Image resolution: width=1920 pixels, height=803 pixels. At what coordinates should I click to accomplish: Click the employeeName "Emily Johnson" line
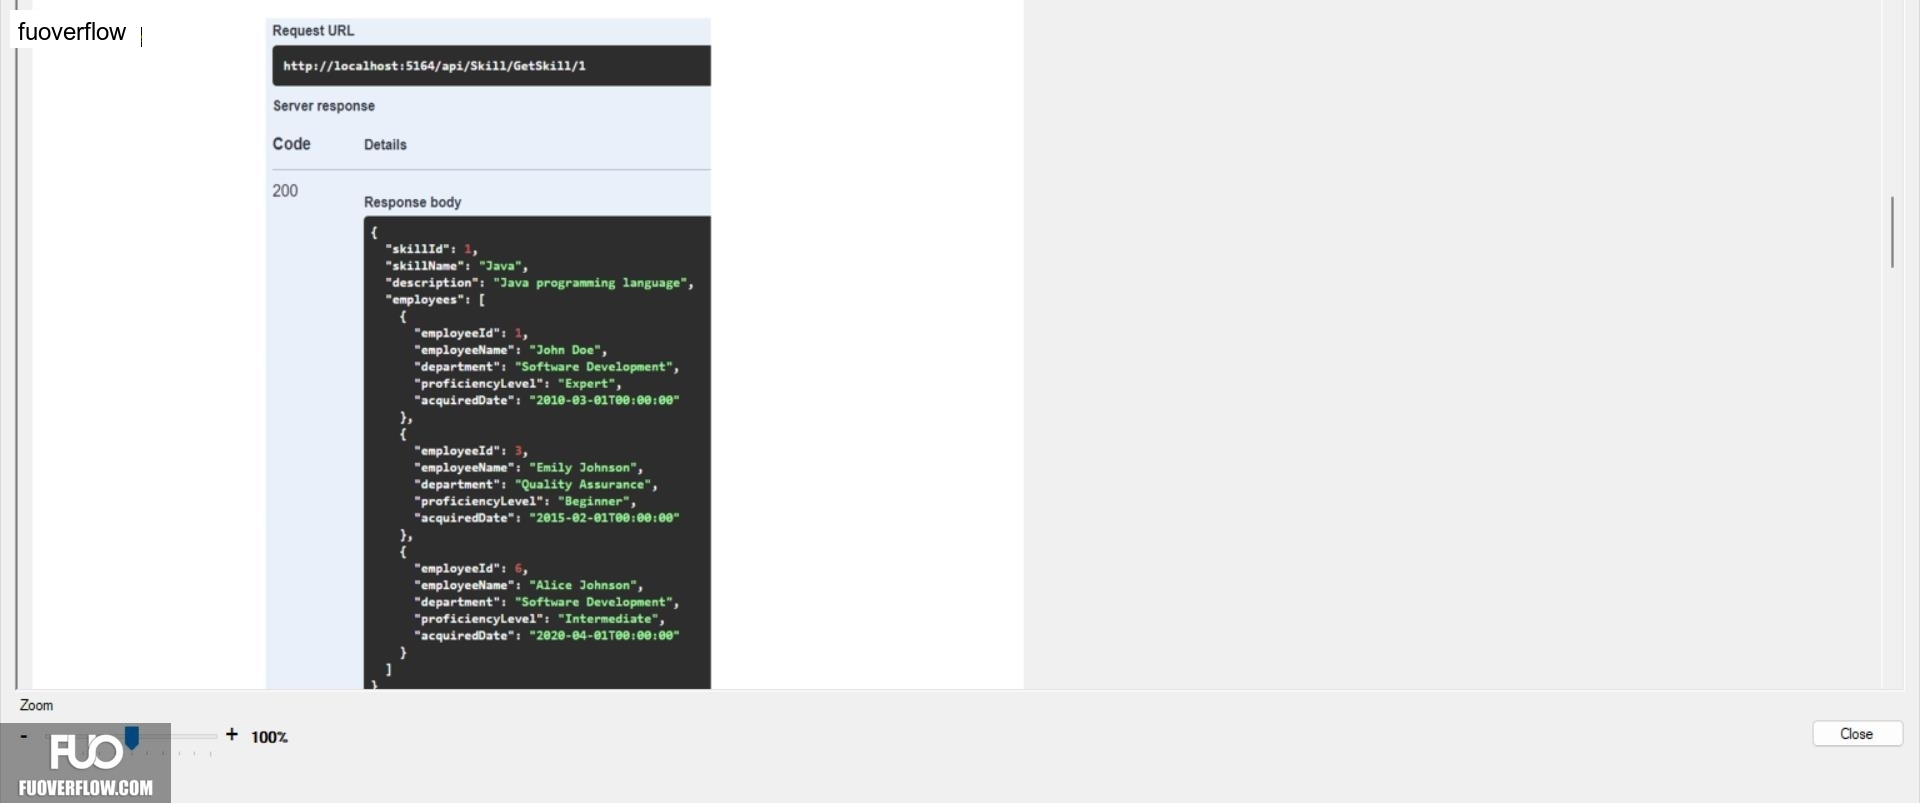pos(528,468)
